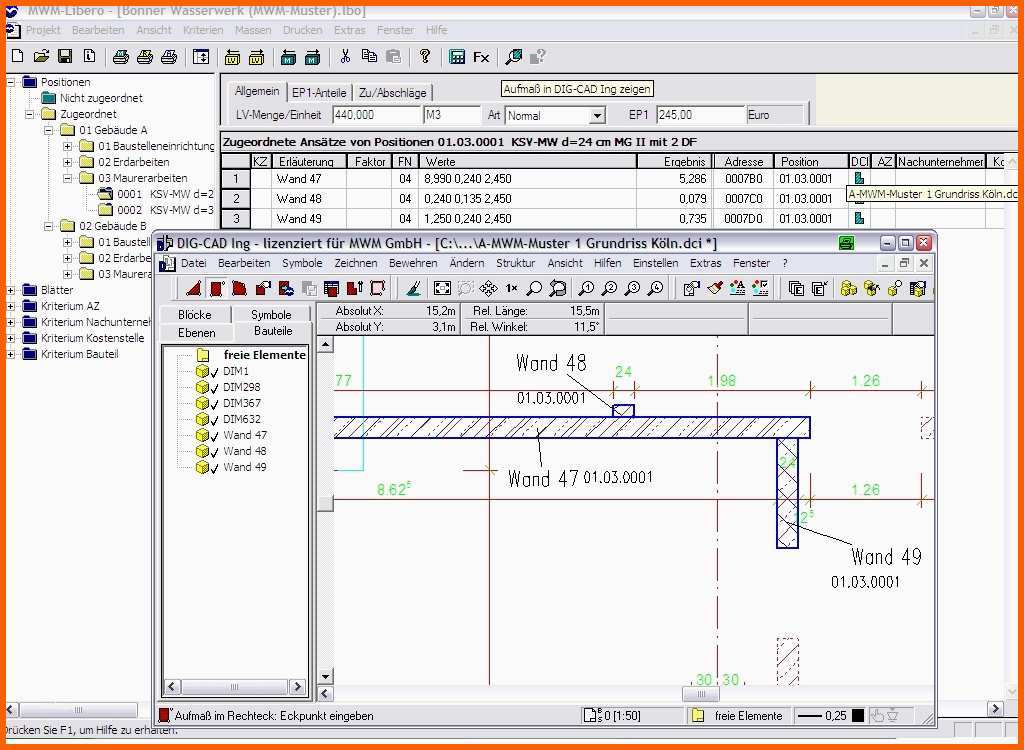The image size is (1024, 750).
Task: Collapse 03 Maurerarbeiten under Gebäude A
Action: [x=68, y=178]
